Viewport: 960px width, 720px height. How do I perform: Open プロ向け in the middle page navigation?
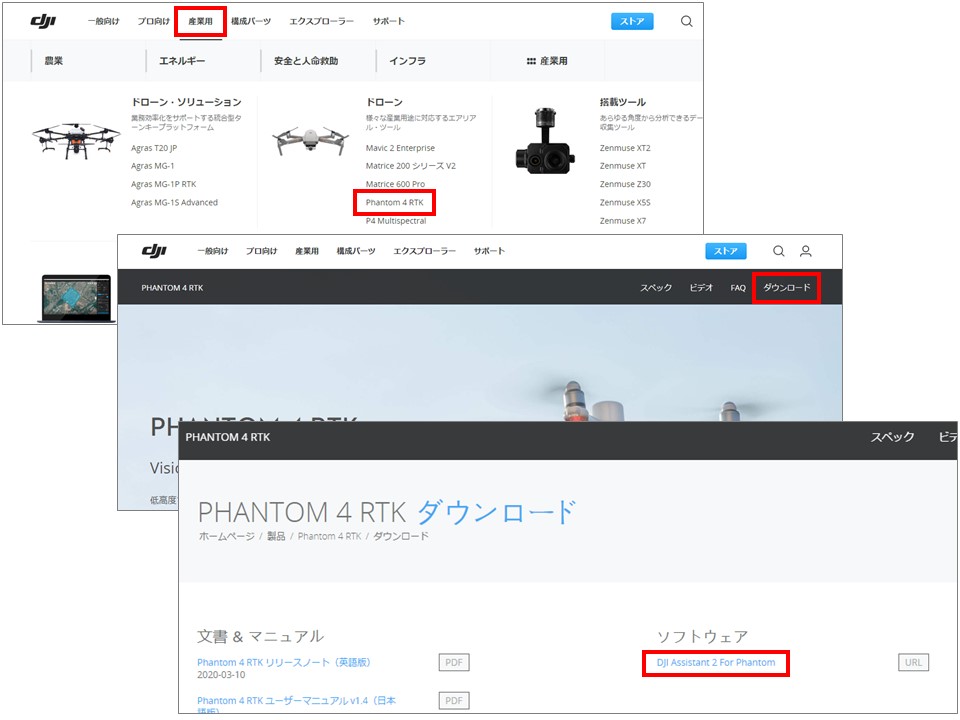pyautogui.click(x=261, y=251)
